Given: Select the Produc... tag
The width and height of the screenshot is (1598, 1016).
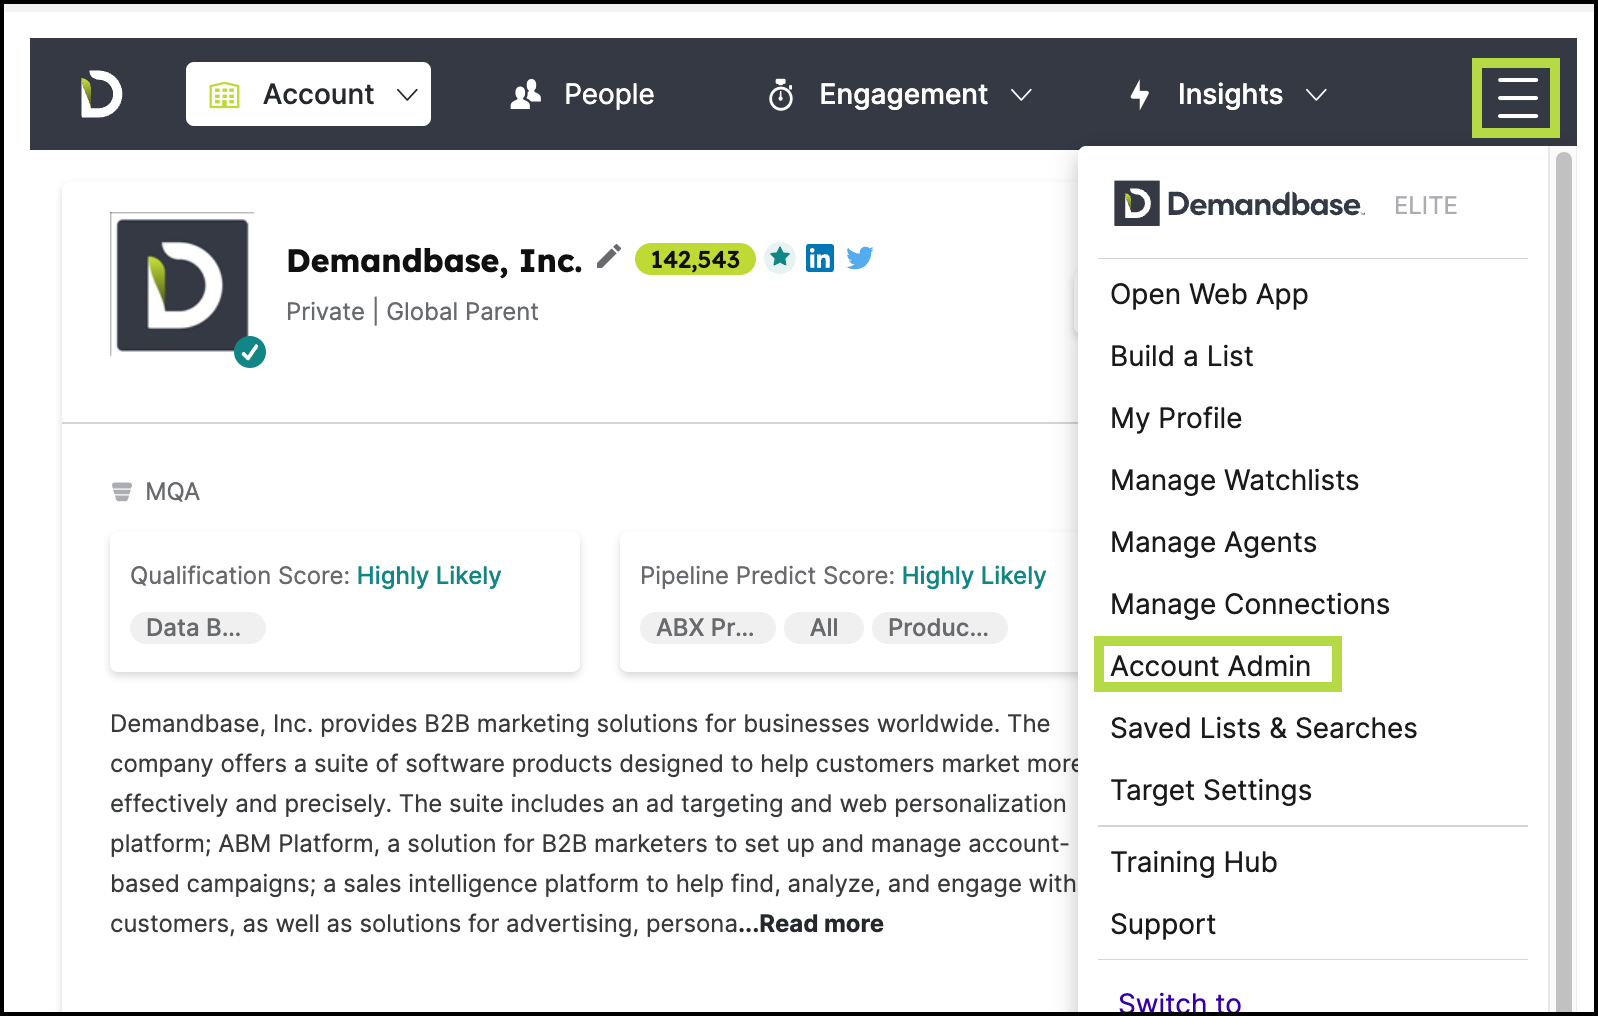Looking at the screenshot, I should (x=939, y=628).
